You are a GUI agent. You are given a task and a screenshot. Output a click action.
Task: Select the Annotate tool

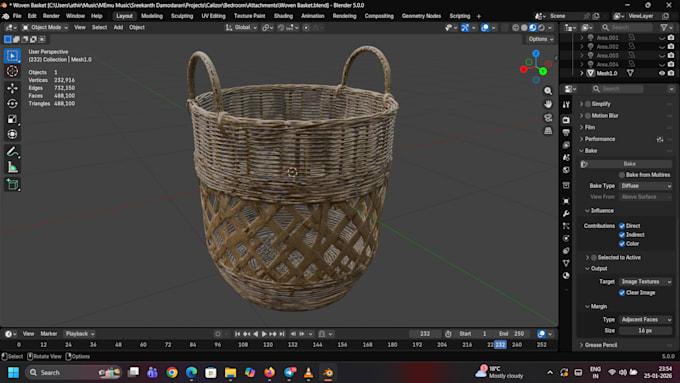pyautogui.click(x=12, y=152)
